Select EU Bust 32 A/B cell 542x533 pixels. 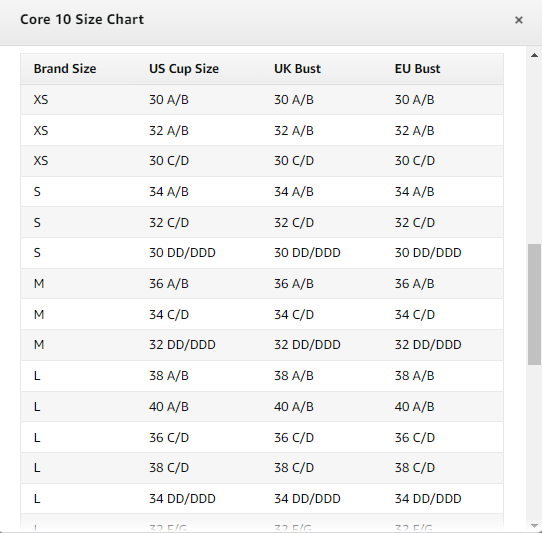414,131
